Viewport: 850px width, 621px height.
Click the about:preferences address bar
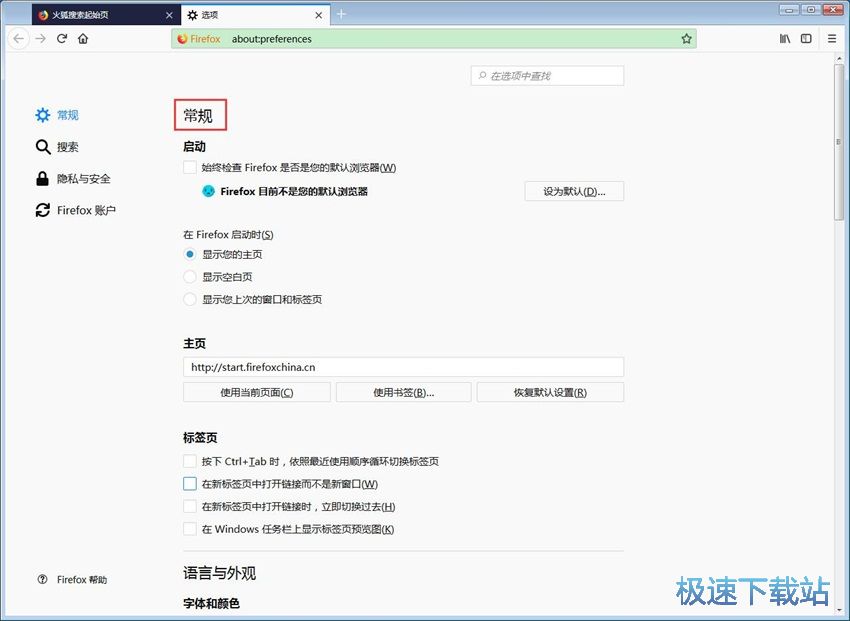434,38
